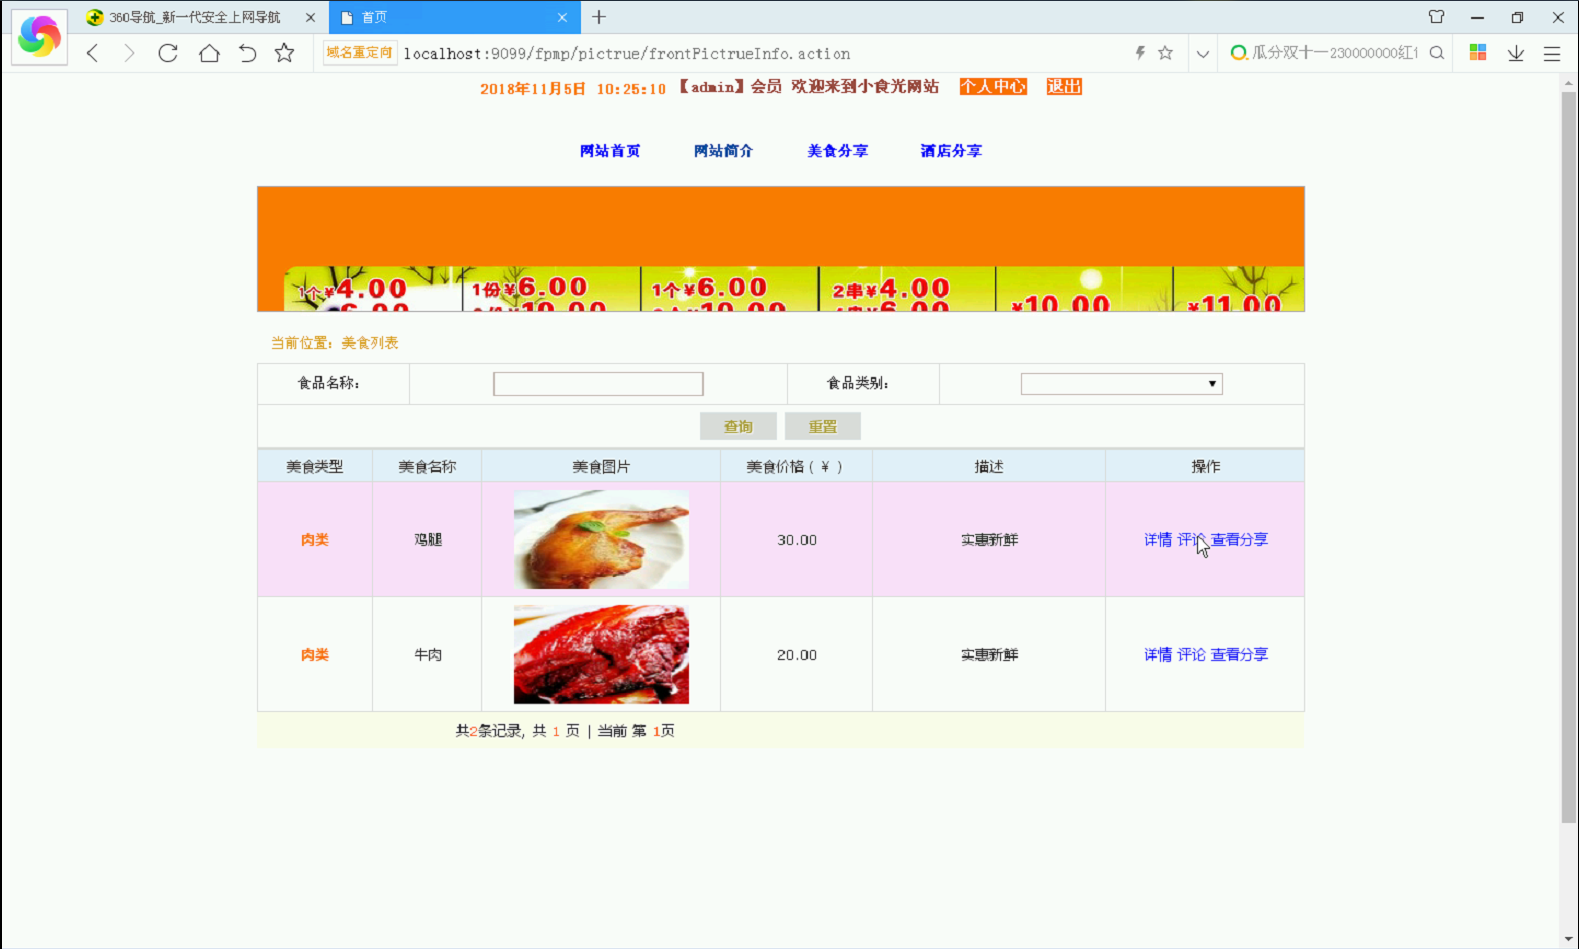Click the browser back arrow
Viewport: 1579px width, 949px height.
point(93,53)
